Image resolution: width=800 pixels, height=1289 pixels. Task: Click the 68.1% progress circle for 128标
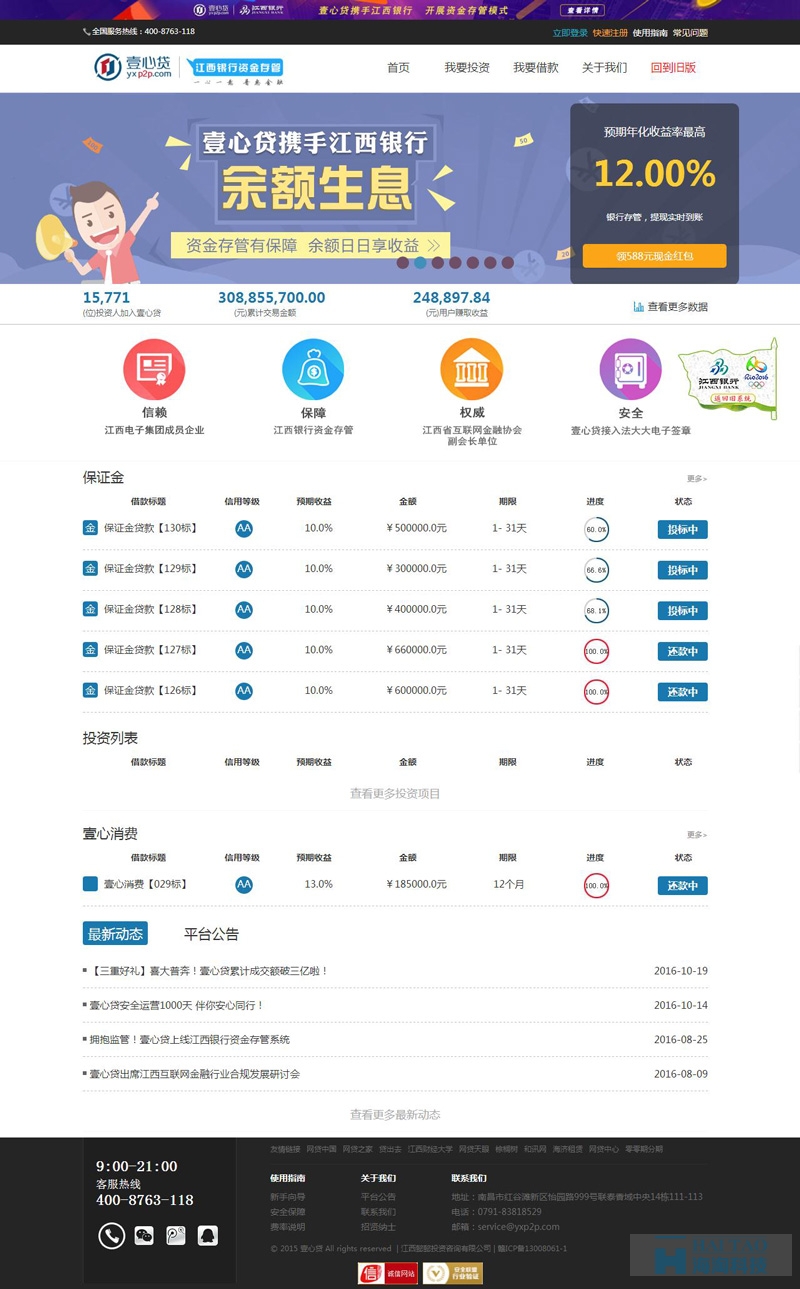click(596, 610)
